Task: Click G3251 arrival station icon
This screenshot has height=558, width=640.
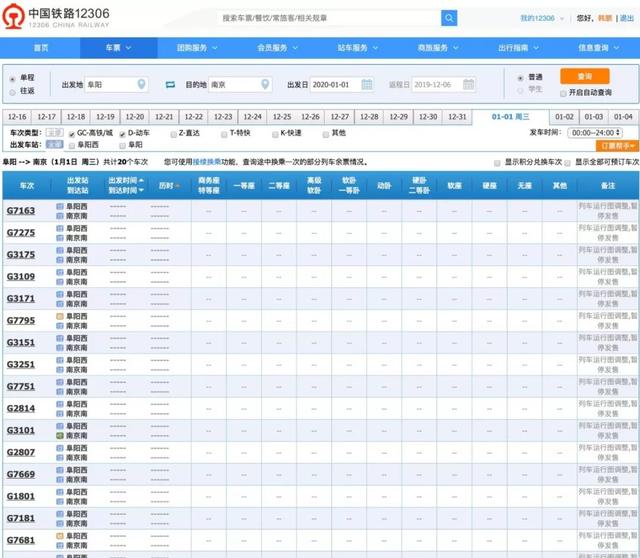Action: 60,369
